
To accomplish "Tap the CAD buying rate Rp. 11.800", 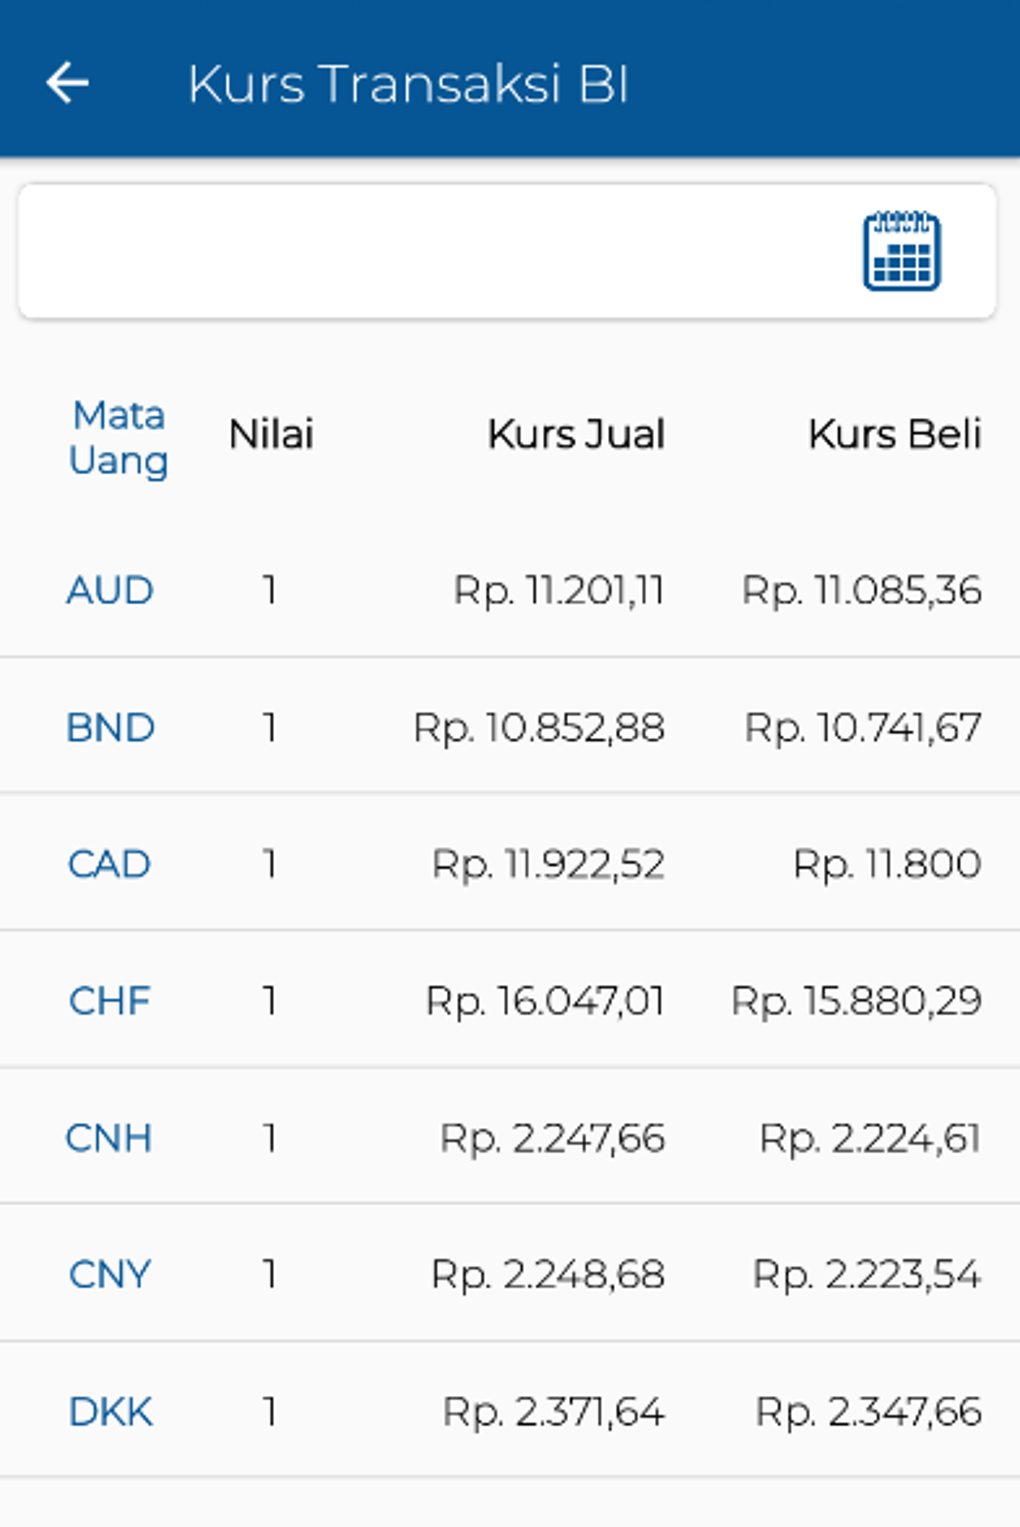I will coord(886,864).
